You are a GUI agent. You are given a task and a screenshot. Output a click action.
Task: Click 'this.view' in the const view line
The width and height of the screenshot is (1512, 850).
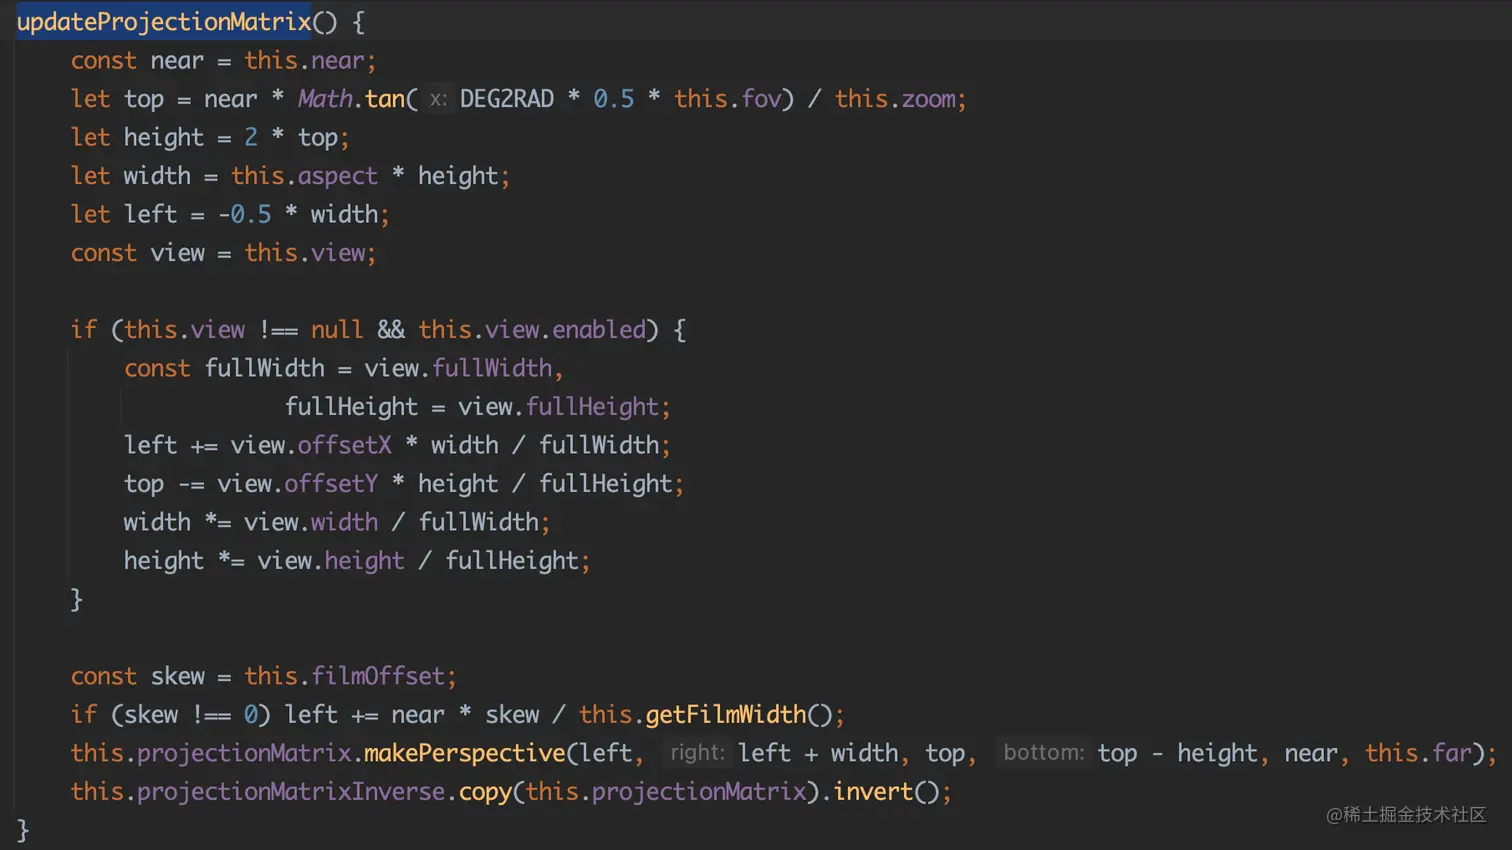[x=304, y=253]
